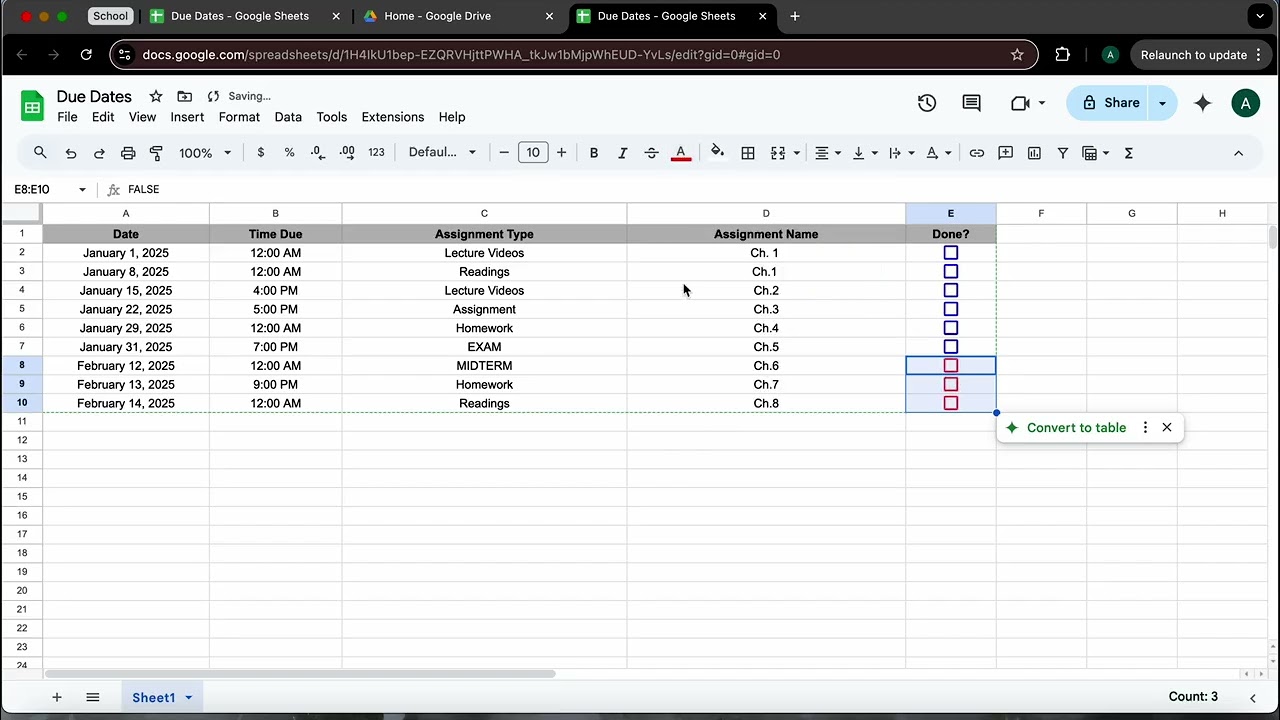
Task: Open the text color picker
Action: point(681,153)
